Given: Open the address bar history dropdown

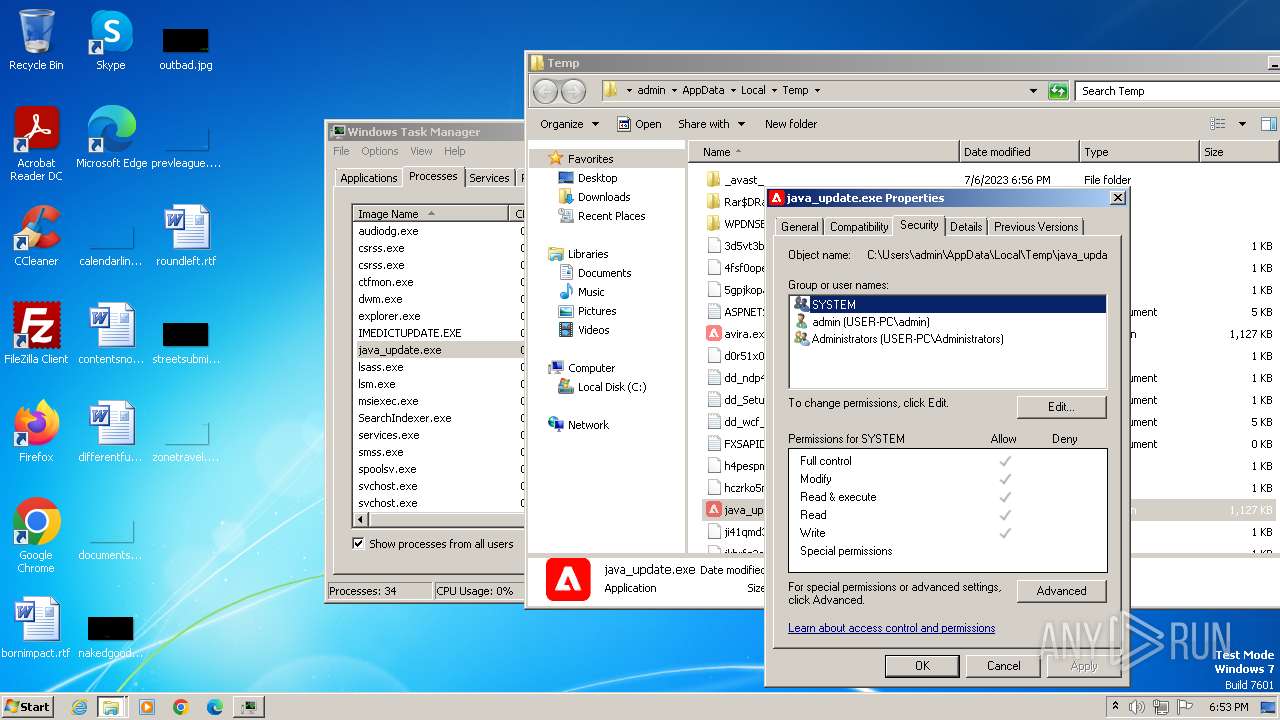Looking at the screenshot, I should click(x=1033, y=91).
